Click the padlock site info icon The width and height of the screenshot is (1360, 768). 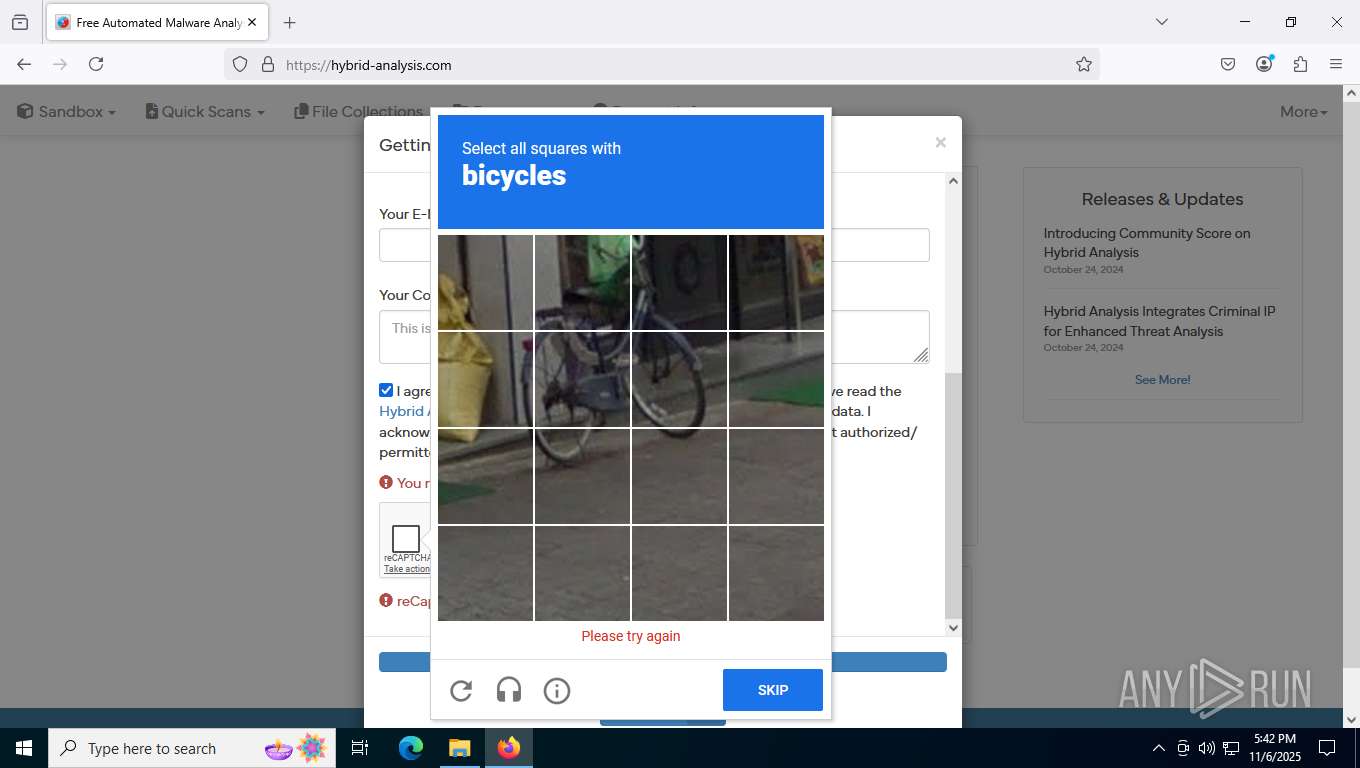(267, 64)
